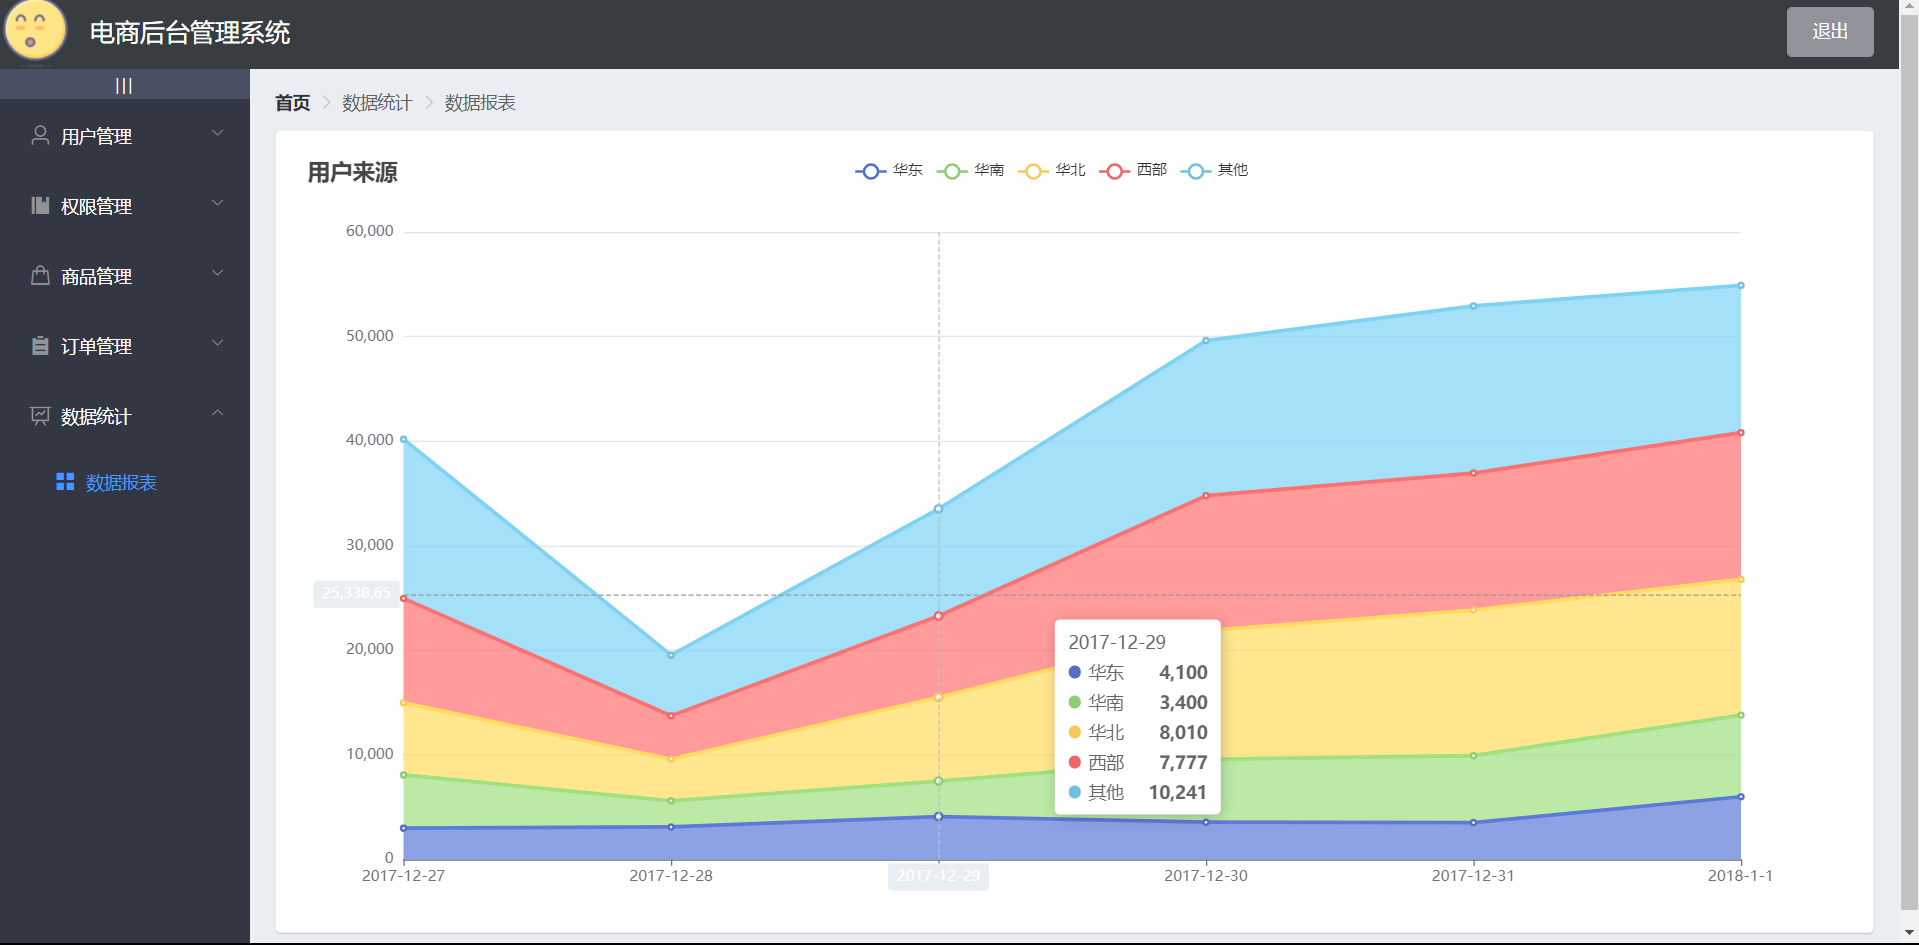The image size is (1919, 945).
Task: Click 电商后台管理系统 header title
Action: (x=190, y=33)
